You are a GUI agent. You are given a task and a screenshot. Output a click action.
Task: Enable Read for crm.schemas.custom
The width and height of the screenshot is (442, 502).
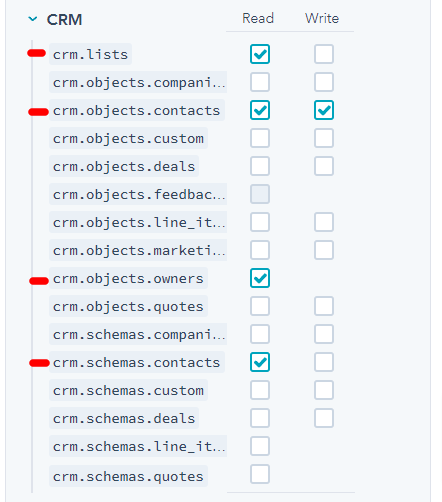(x=260, y=390)
